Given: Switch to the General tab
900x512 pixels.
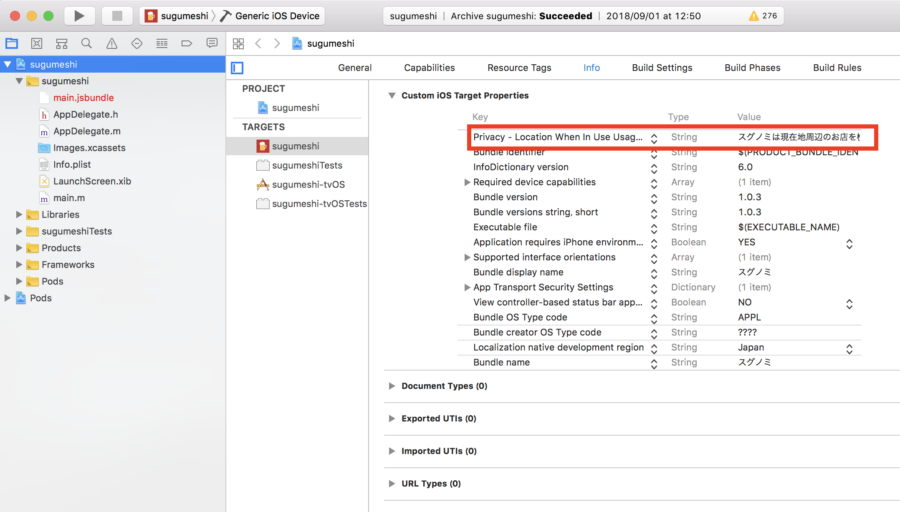Looking at the screenshot, I should (x=355, y=68).
